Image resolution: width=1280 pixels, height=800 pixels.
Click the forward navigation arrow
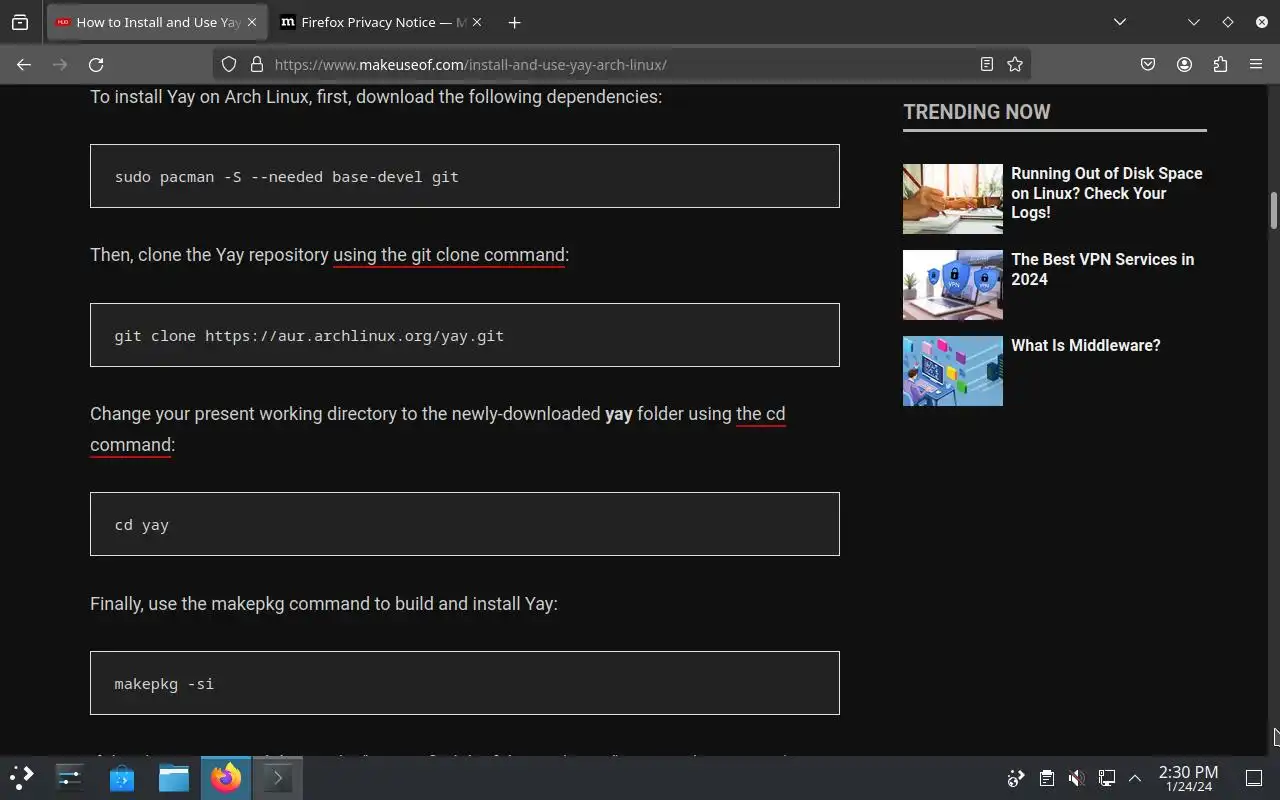(60, 64)
